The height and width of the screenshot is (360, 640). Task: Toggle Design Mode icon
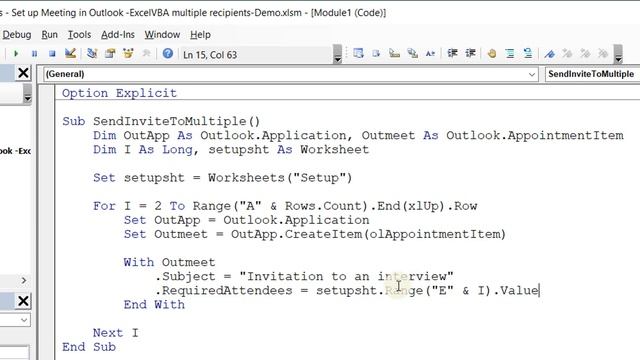(x=70, y=53)
